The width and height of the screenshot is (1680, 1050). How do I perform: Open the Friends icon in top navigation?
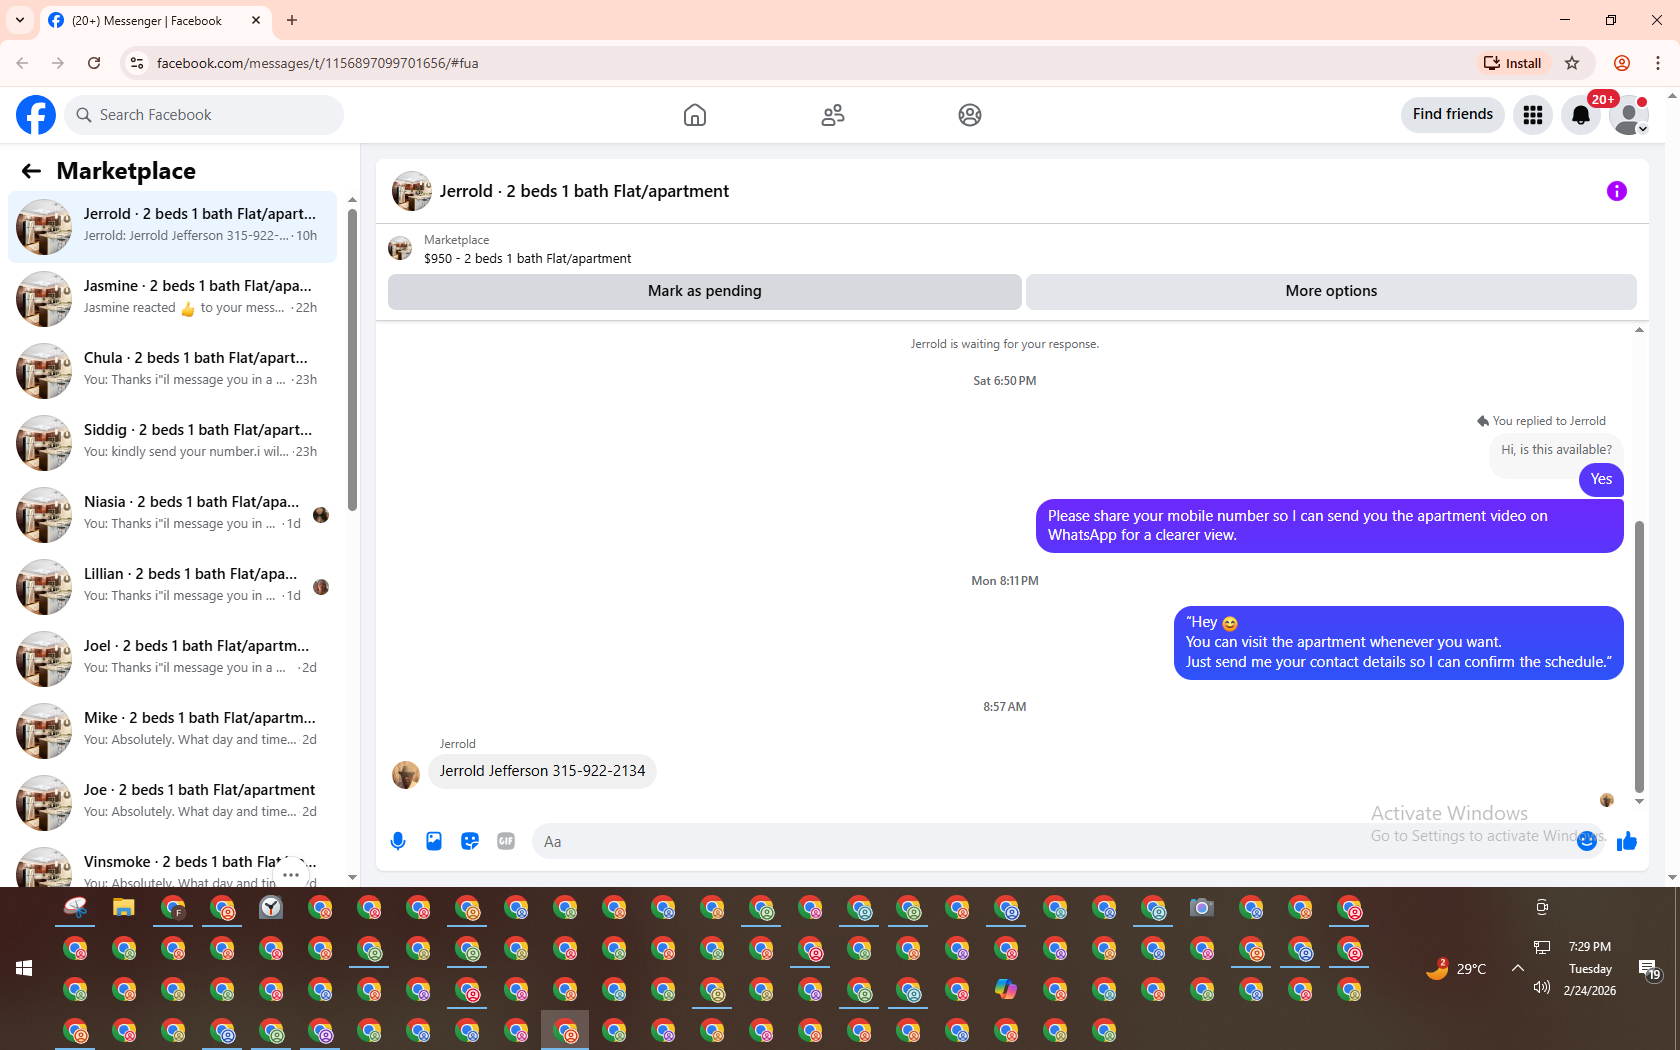833,115
